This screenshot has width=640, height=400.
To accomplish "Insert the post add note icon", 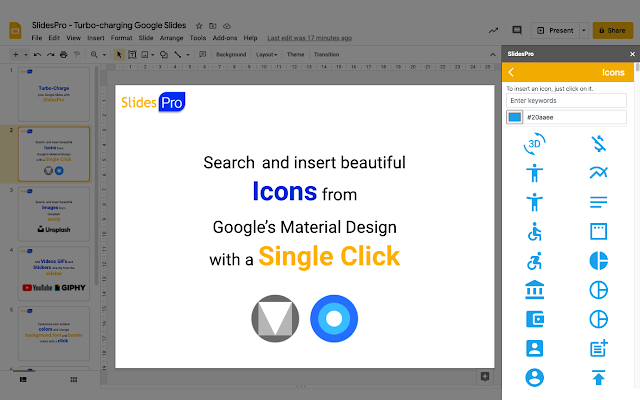I will tap(598, 349).
